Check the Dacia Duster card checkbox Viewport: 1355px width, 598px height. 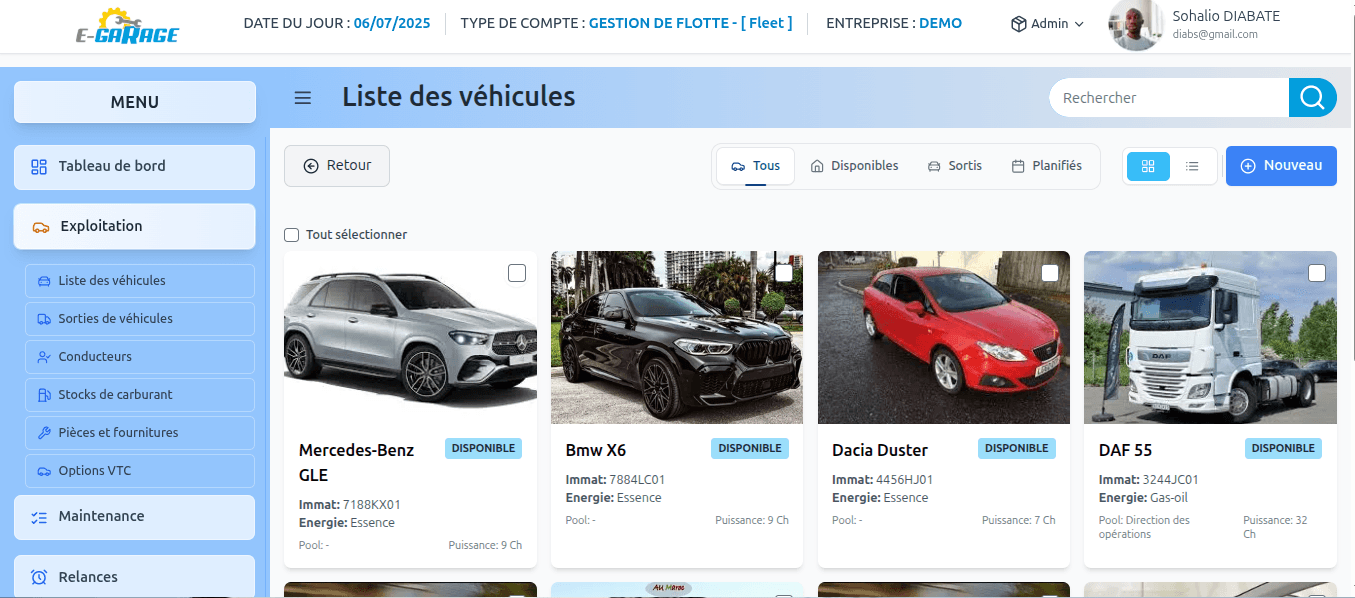click(x=1050, y=273)
